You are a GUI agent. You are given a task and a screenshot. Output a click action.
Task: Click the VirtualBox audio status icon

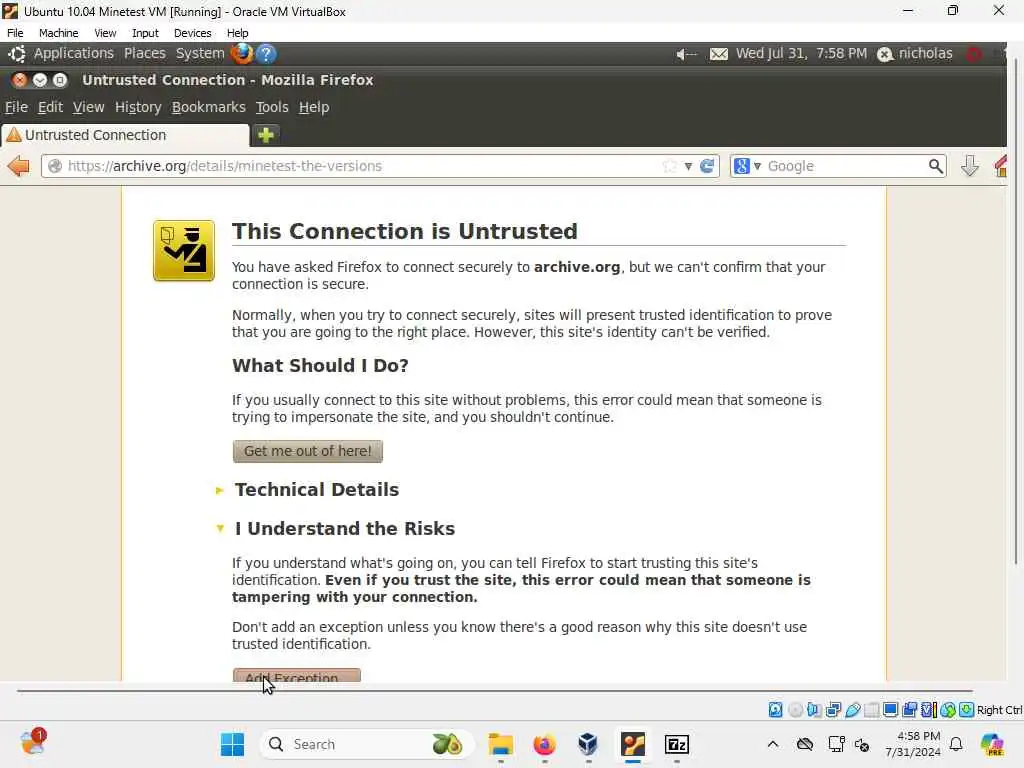[x=814, y=710]
